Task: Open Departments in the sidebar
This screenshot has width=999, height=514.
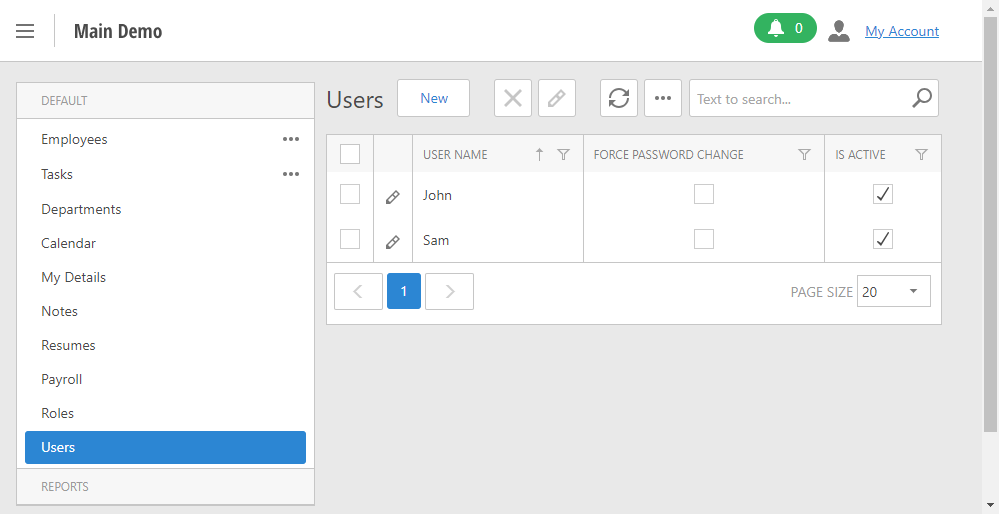Action: tap(81, 210)
